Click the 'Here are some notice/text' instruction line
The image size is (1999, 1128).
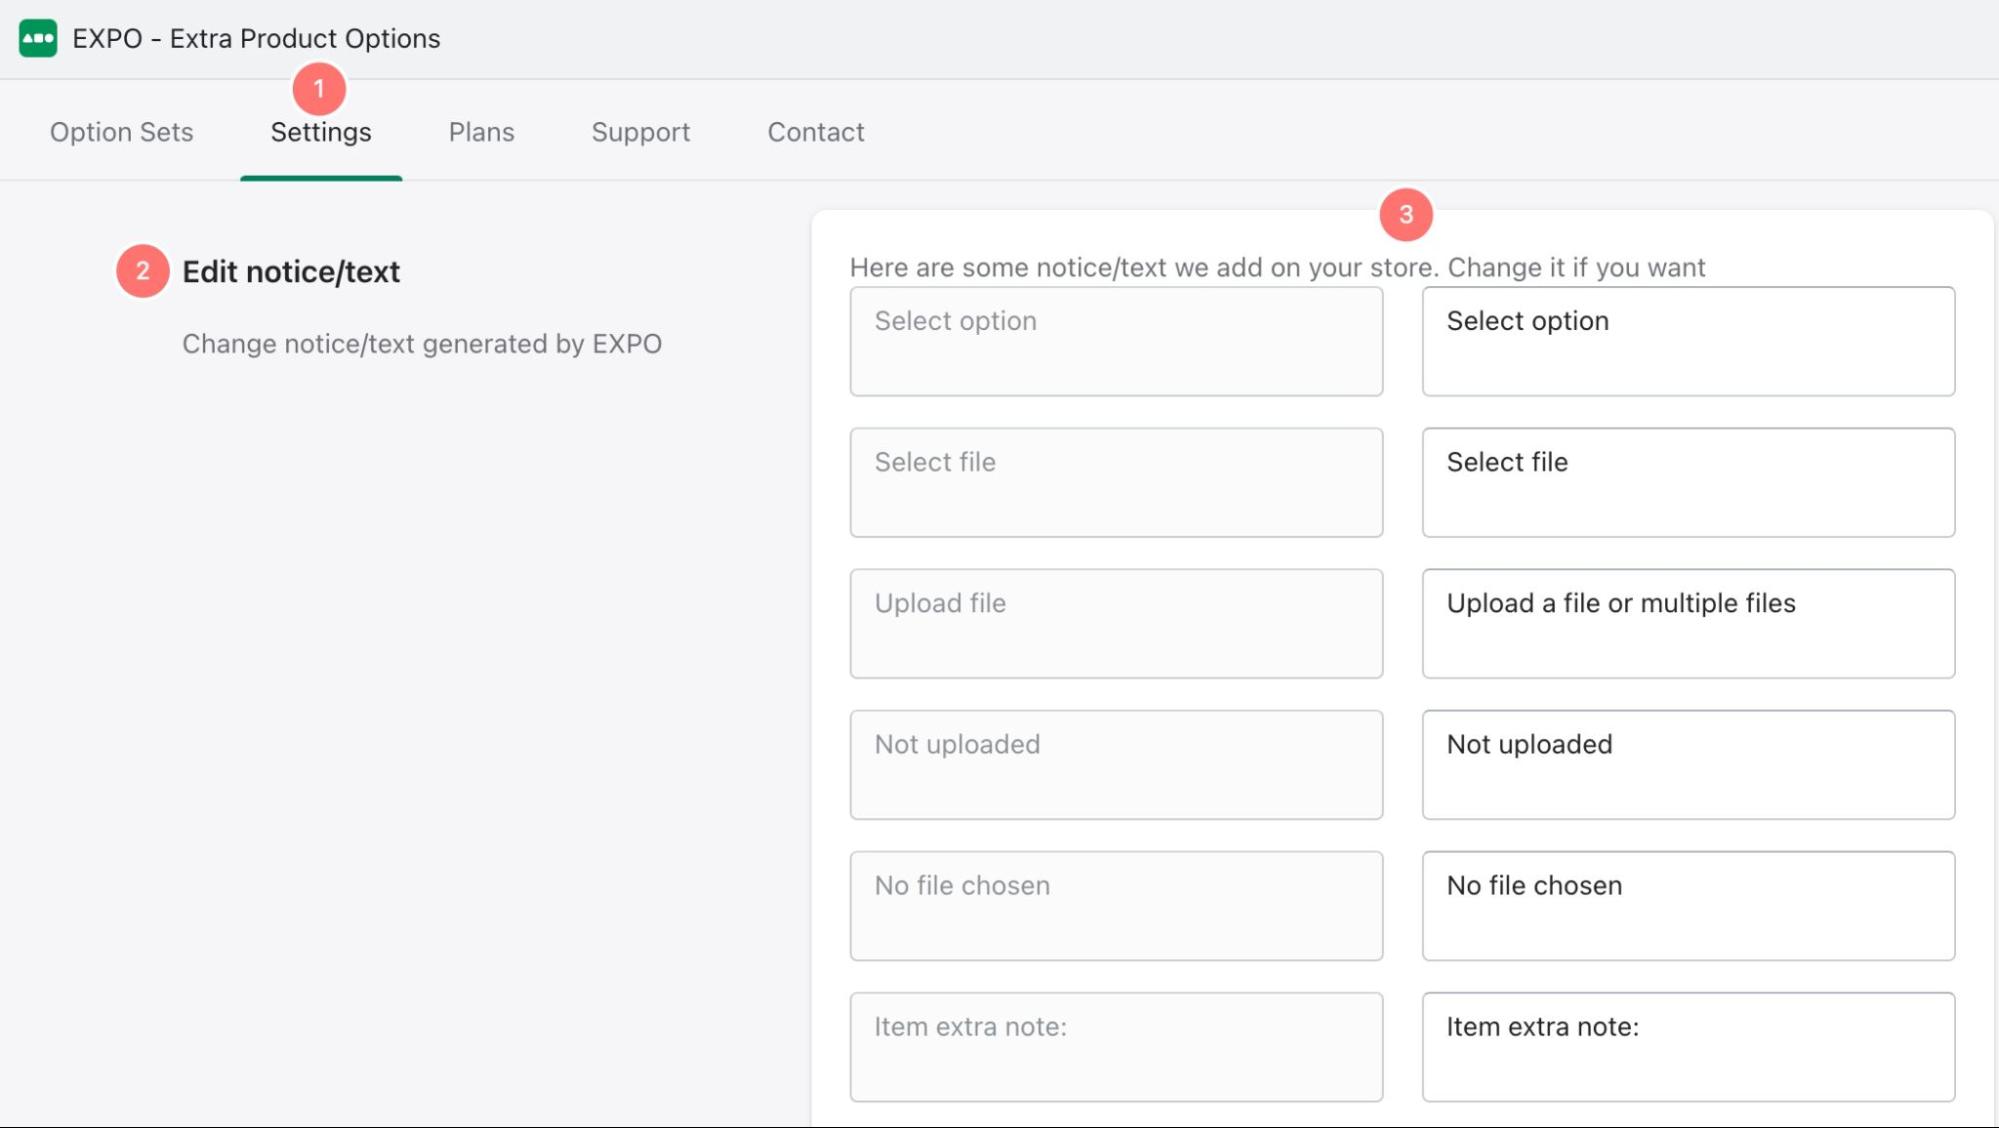tap(1277, 268)
